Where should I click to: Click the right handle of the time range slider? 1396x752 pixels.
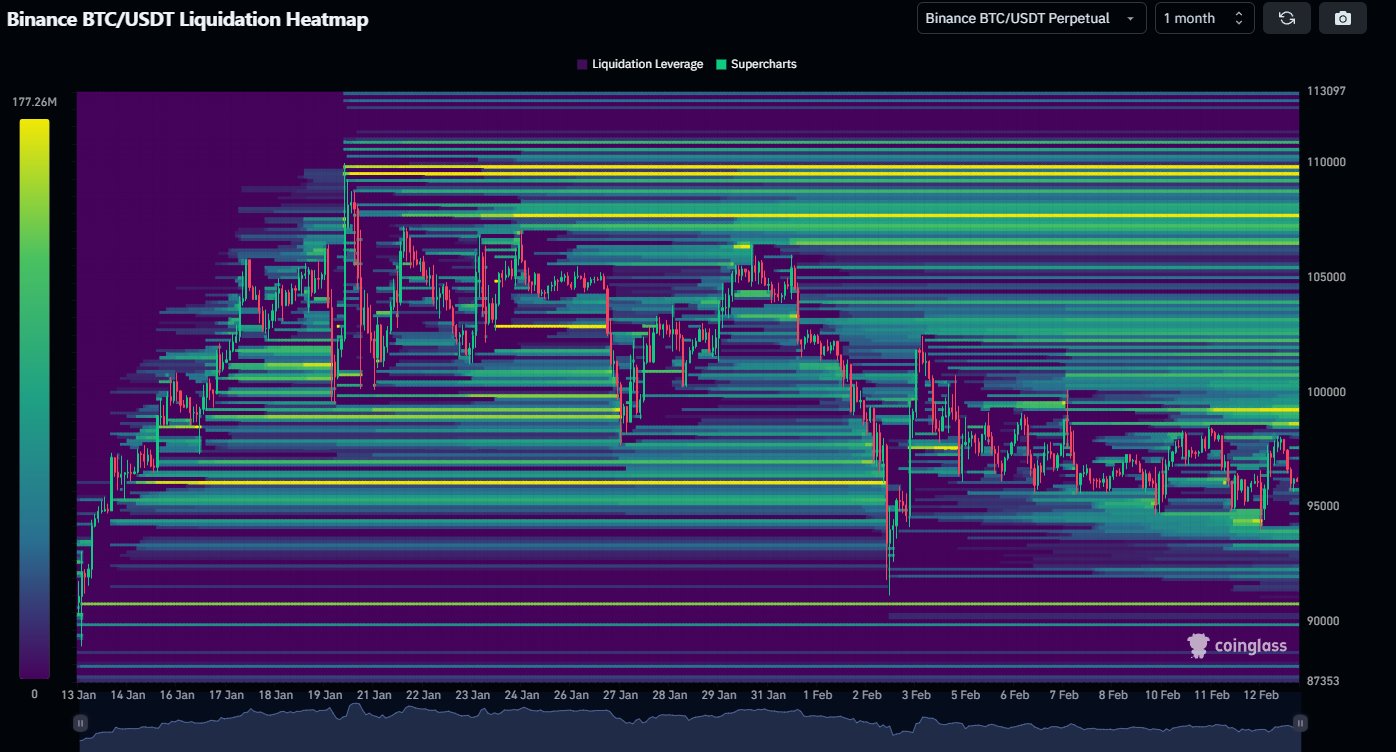point(1300,721)
